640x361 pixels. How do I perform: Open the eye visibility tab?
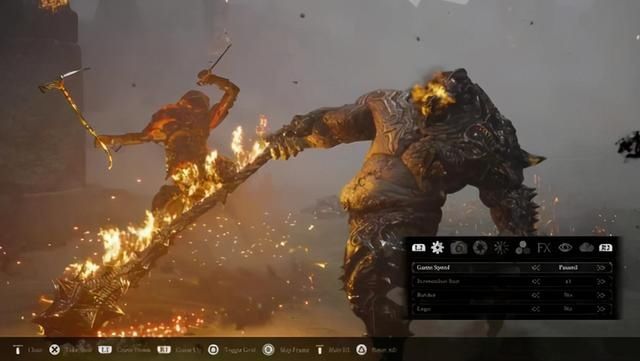(565, 247)
